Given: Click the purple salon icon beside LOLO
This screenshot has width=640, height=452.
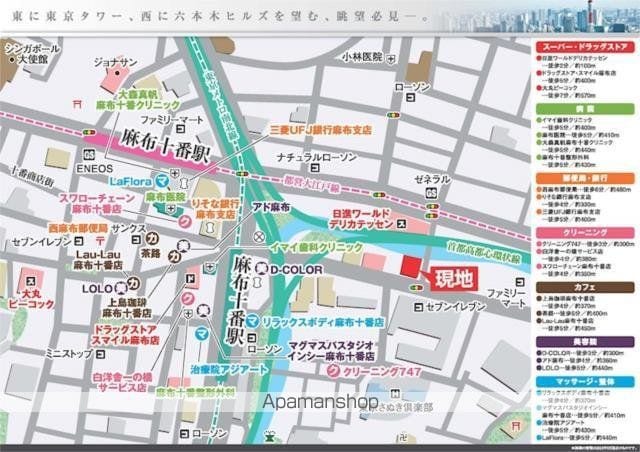Looking at the screenshot, I should click(x=121, y=288).
